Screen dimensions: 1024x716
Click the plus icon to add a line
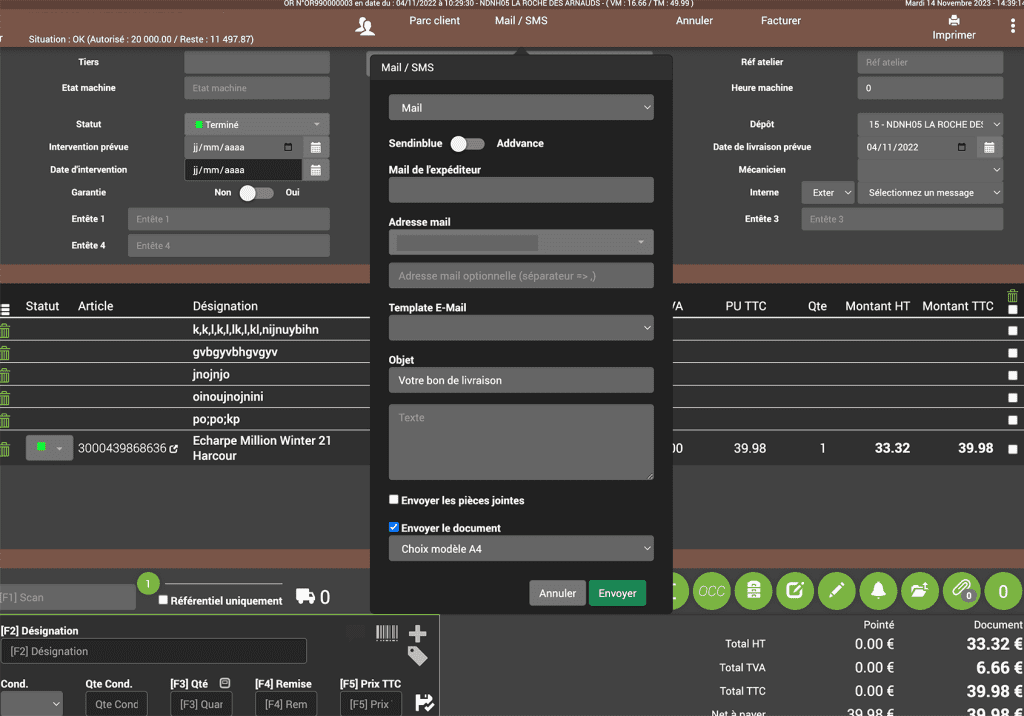pyautogui.click(x=417, y=633)
